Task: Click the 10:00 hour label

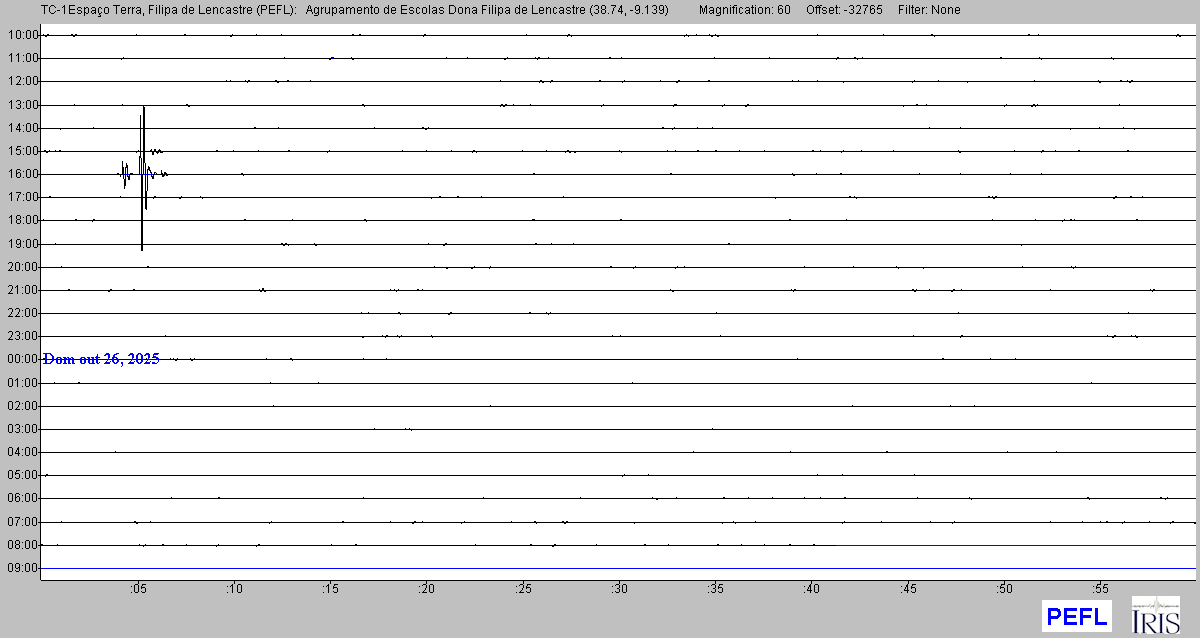Action: 22,35
